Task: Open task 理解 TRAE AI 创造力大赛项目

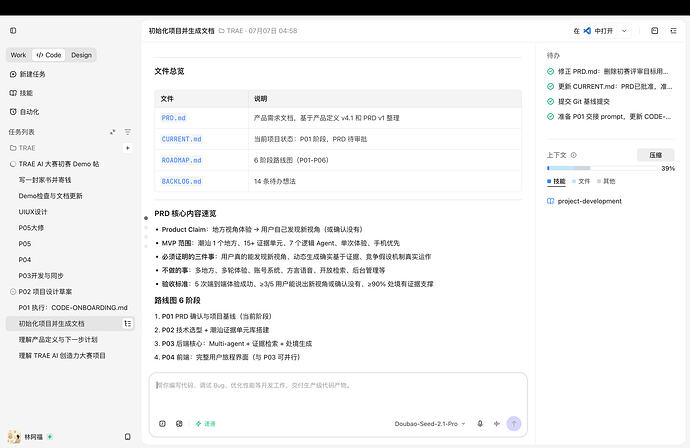Action: (x=62, y=355)
